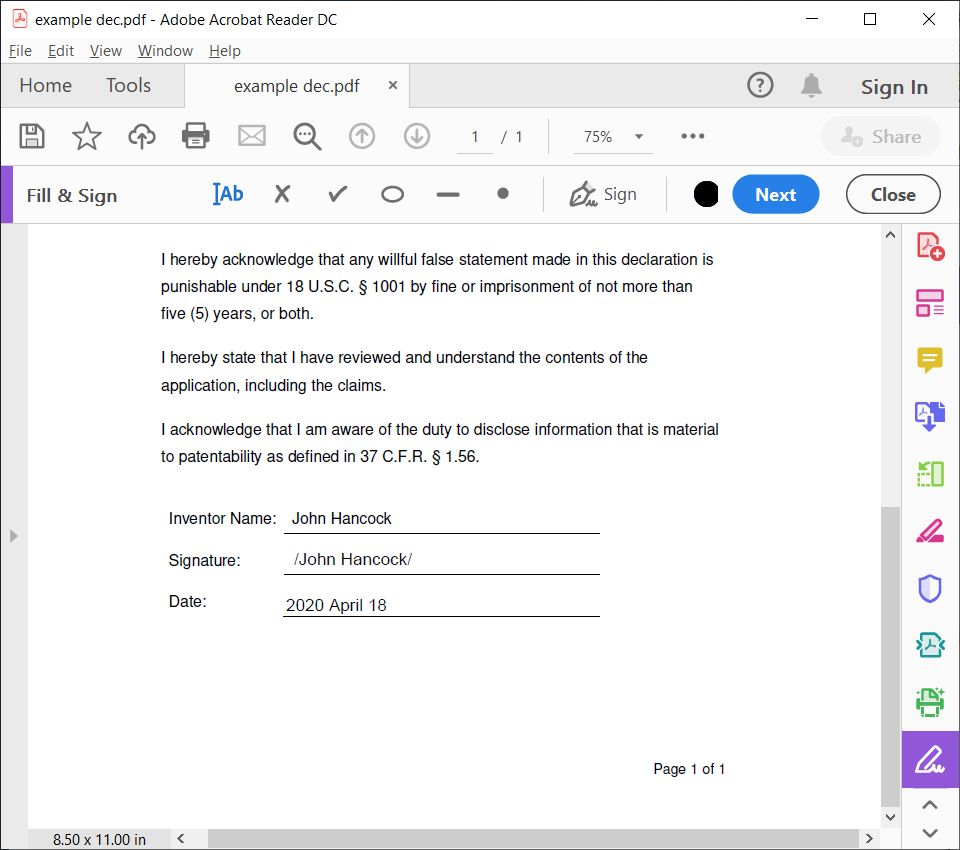Open the black color picker swatch
Image resolution: width=960 pixels, height=850 pixels.
point(706,194)
